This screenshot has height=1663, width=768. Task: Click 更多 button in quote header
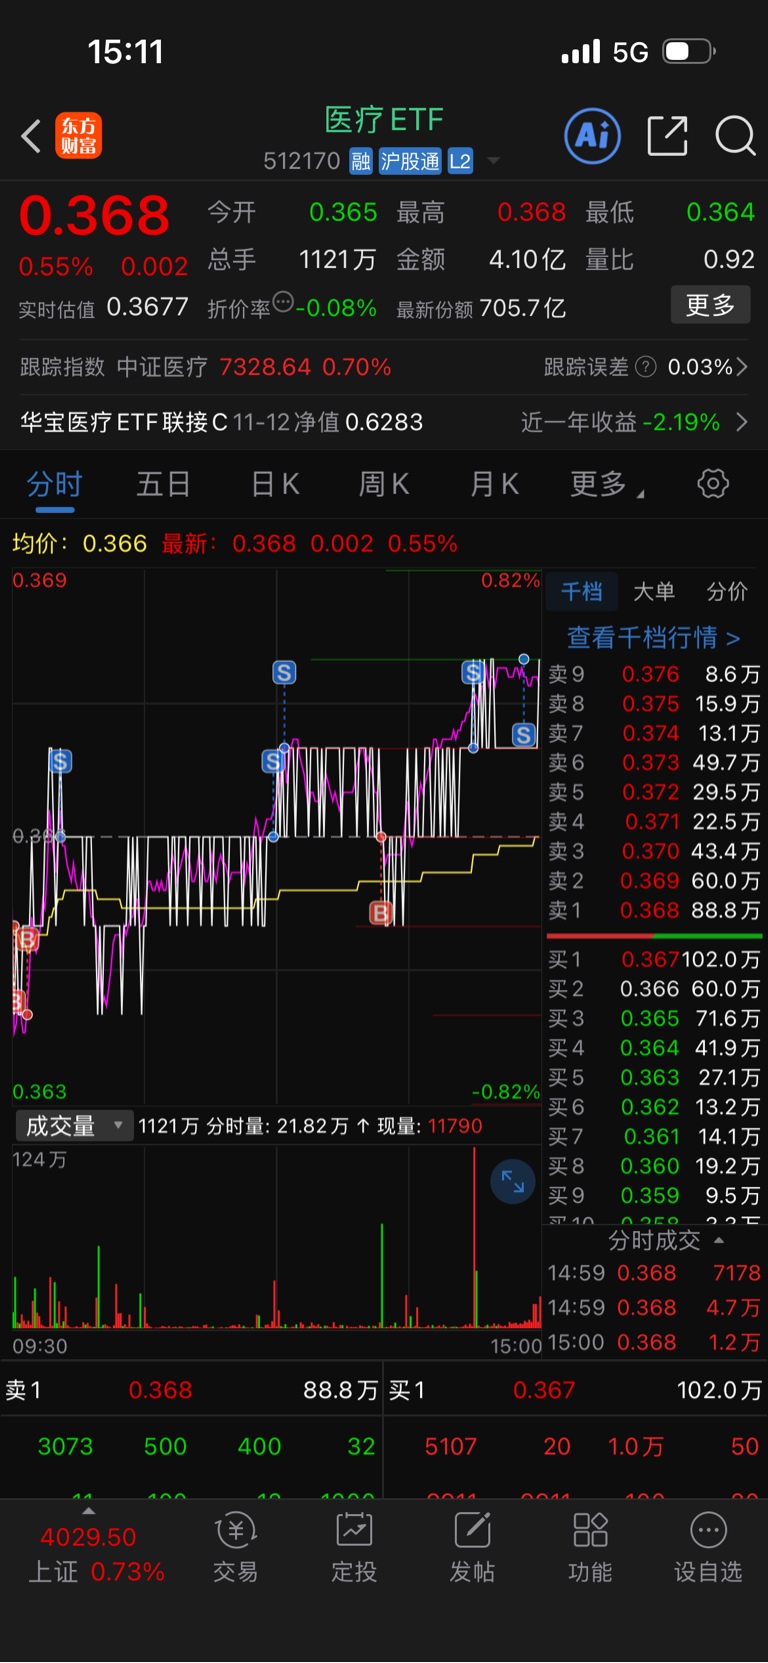pos(710,305)
